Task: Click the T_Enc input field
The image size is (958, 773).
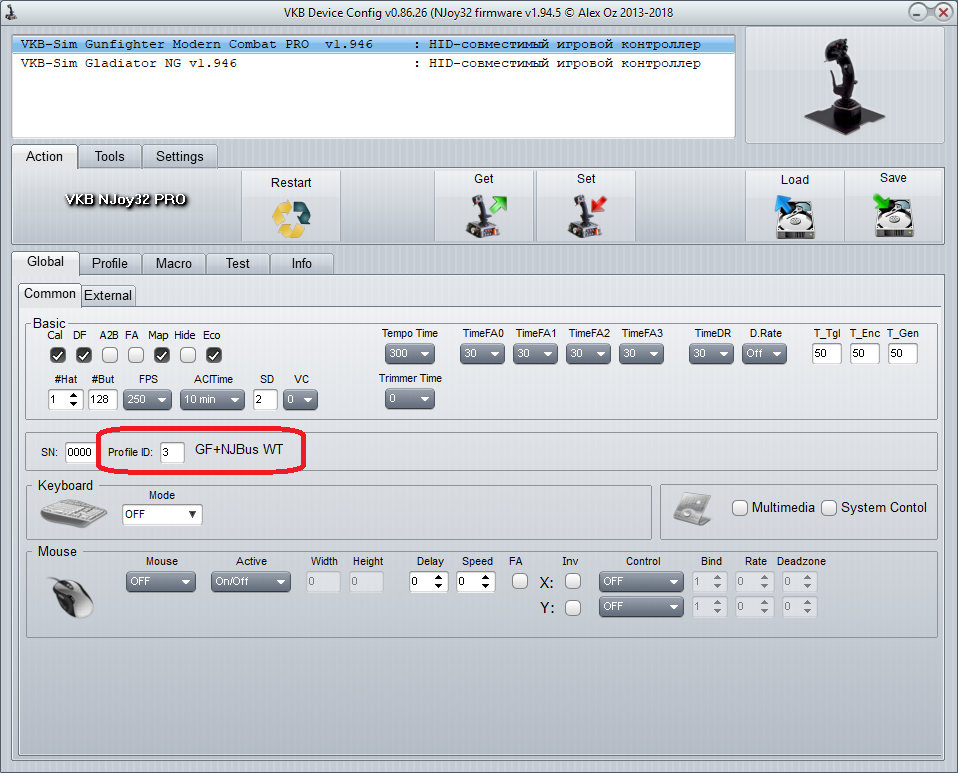Action: click(x=865, y=353)
